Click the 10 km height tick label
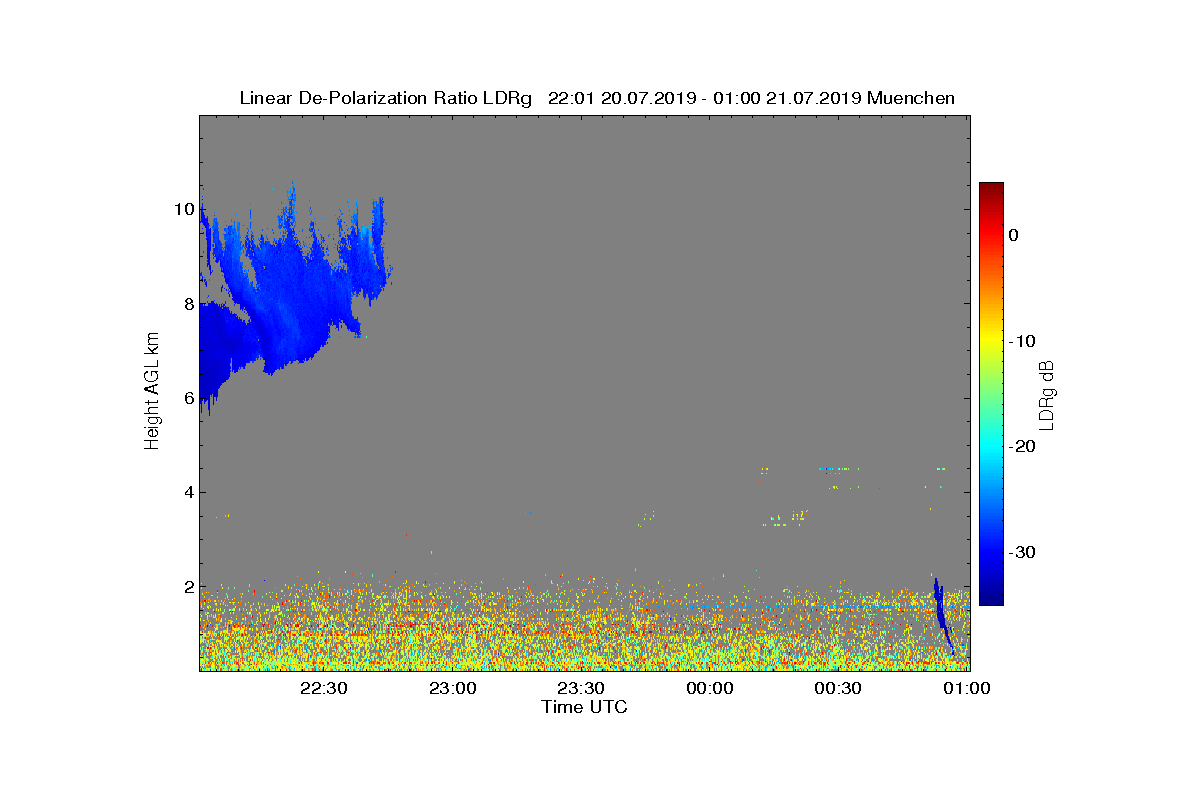This screenshot has height=800, width=1200. point(183,209)
